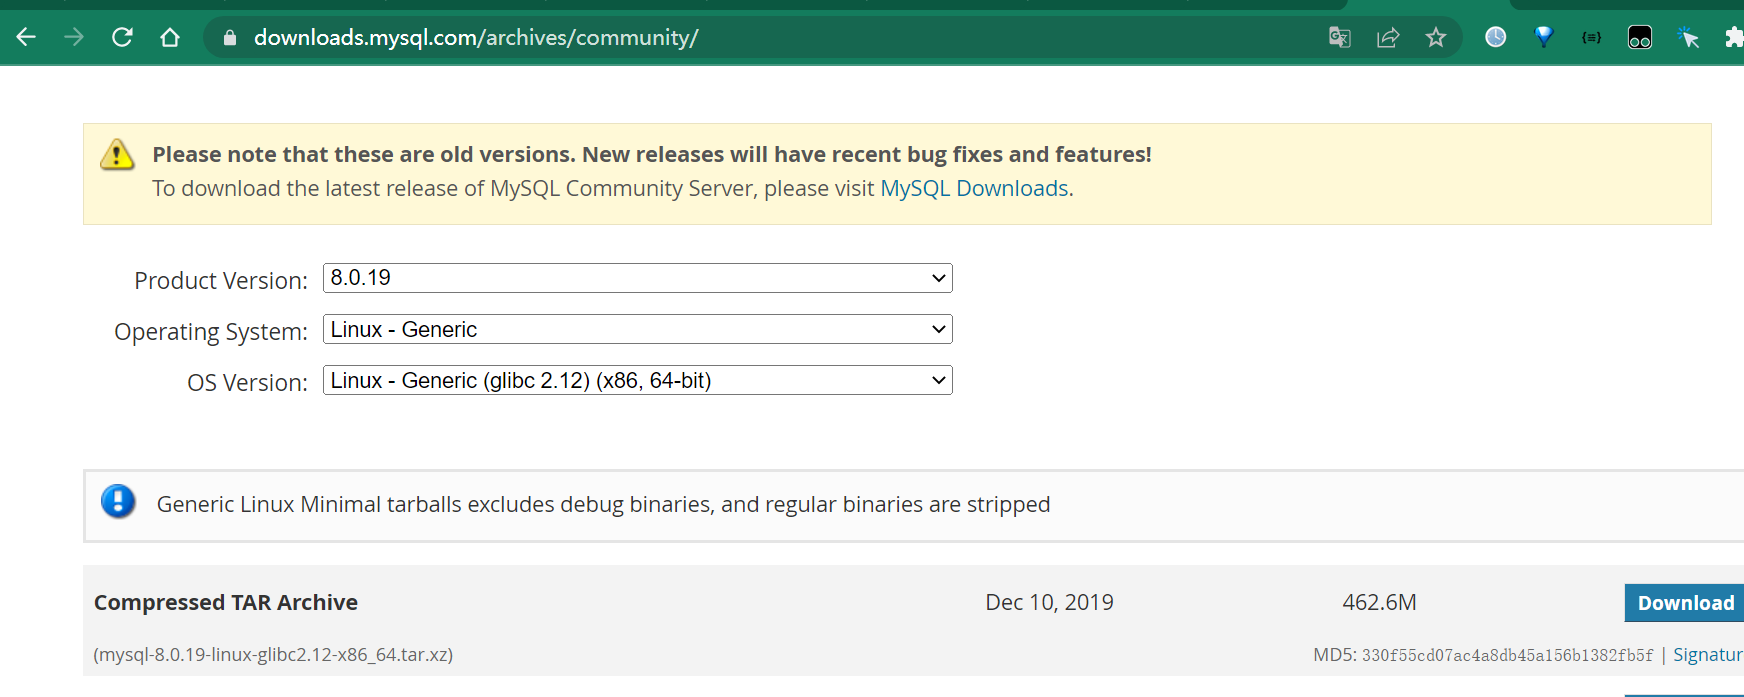
Task: Click the share page icon
Action: tap(1388, 38)
